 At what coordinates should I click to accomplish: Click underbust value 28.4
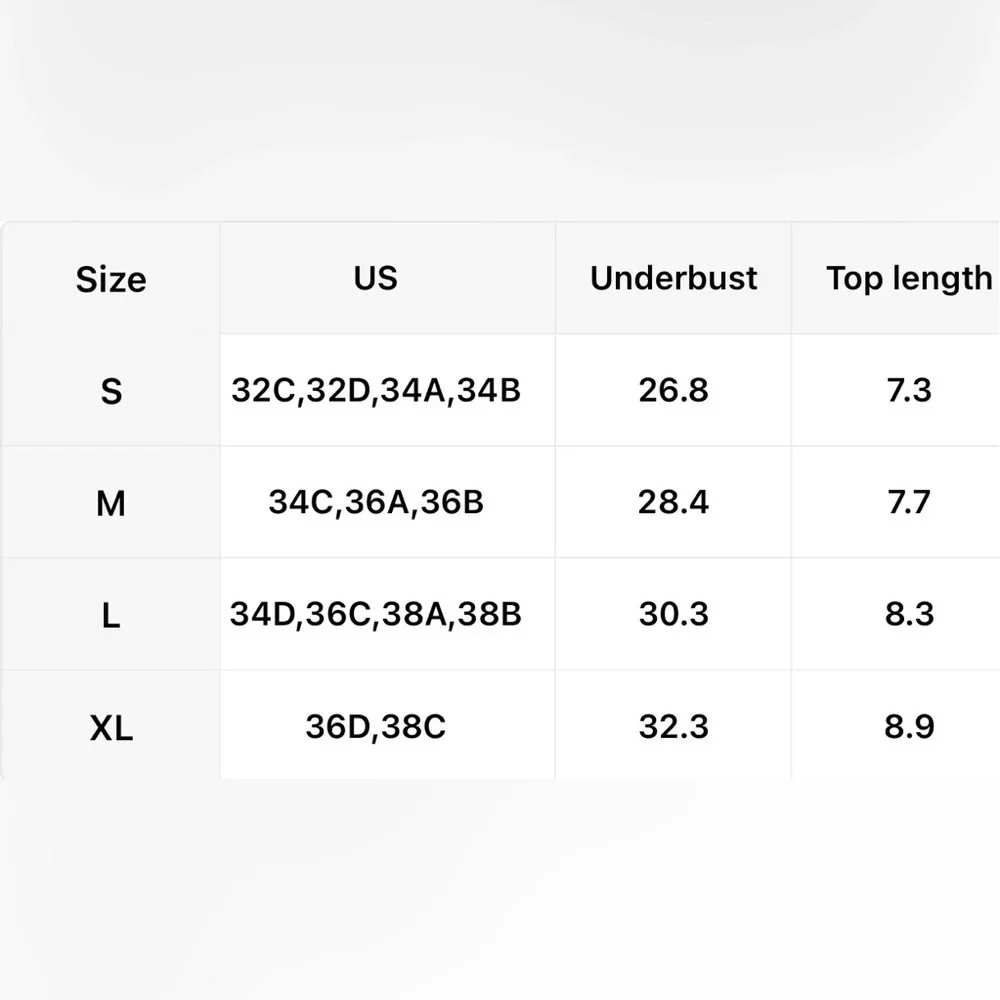[x=673, y=503]
